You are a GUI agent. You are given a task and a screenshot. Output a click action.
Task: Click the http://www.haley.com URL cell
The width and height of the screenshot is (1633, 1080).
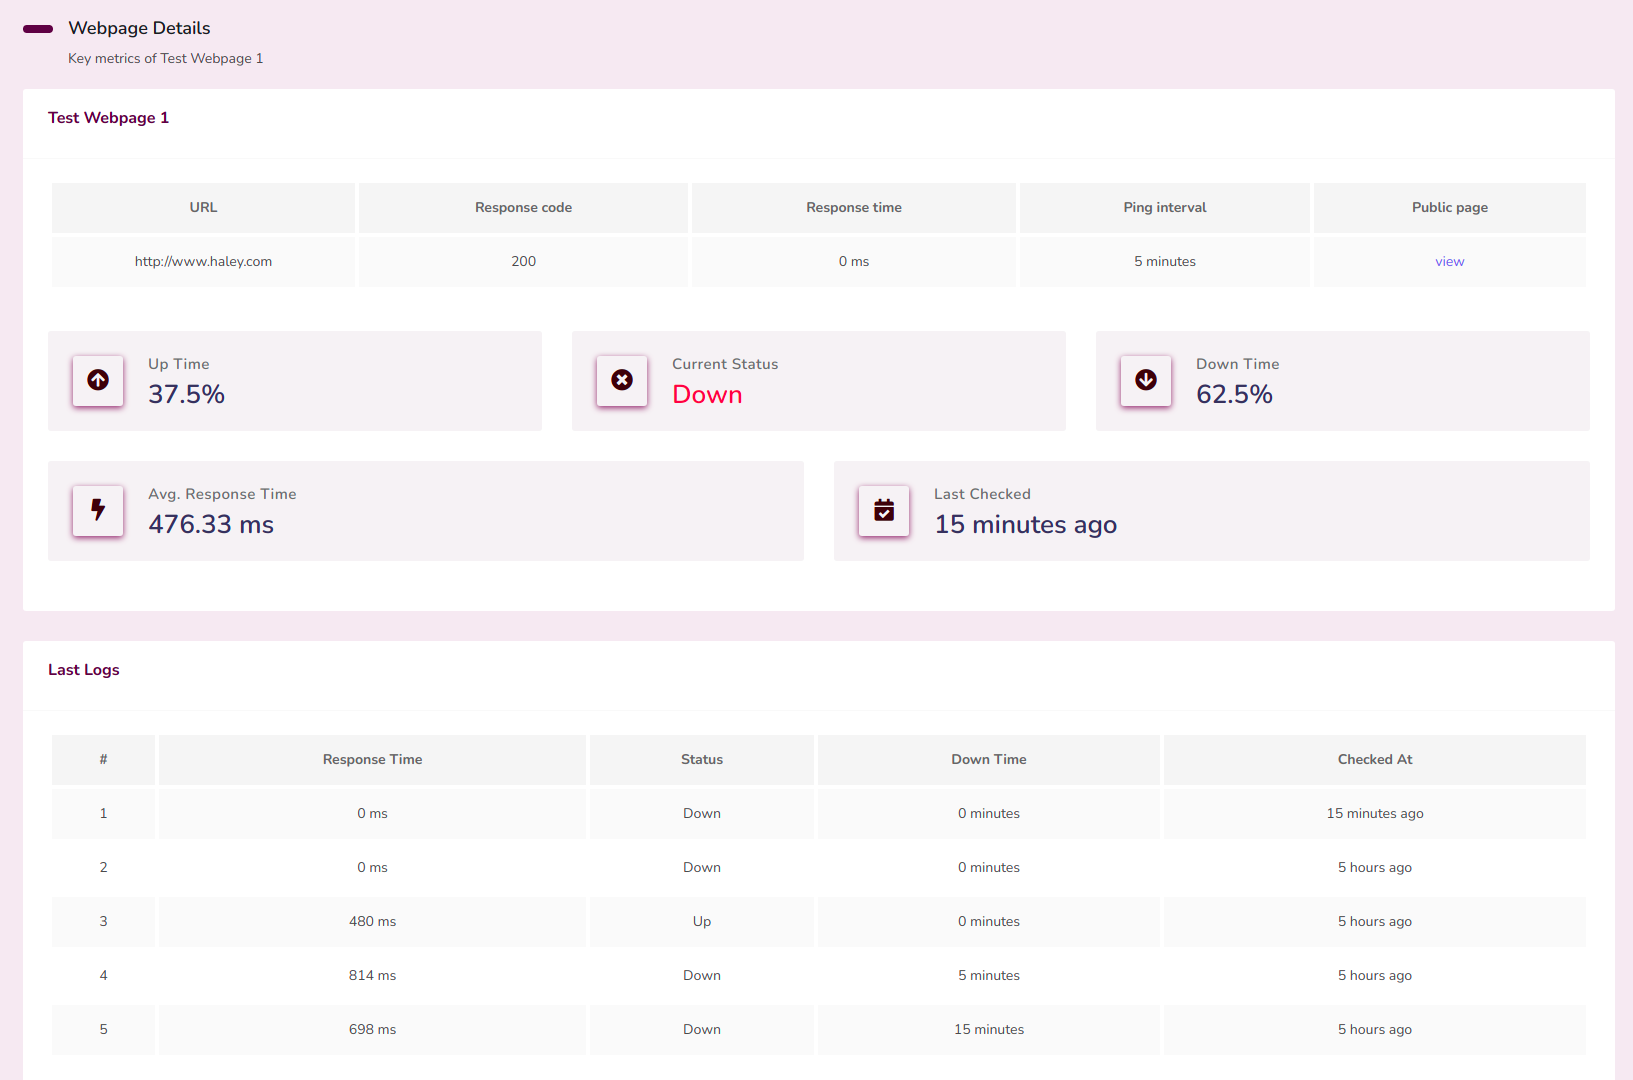tap(203, 262)
